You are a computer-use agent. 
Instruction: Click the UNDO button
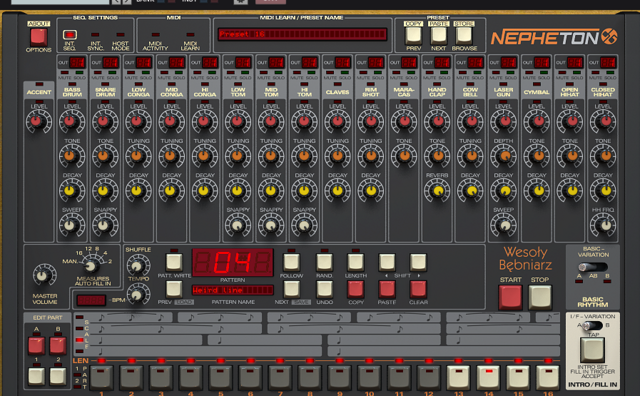tap(324, 289)
